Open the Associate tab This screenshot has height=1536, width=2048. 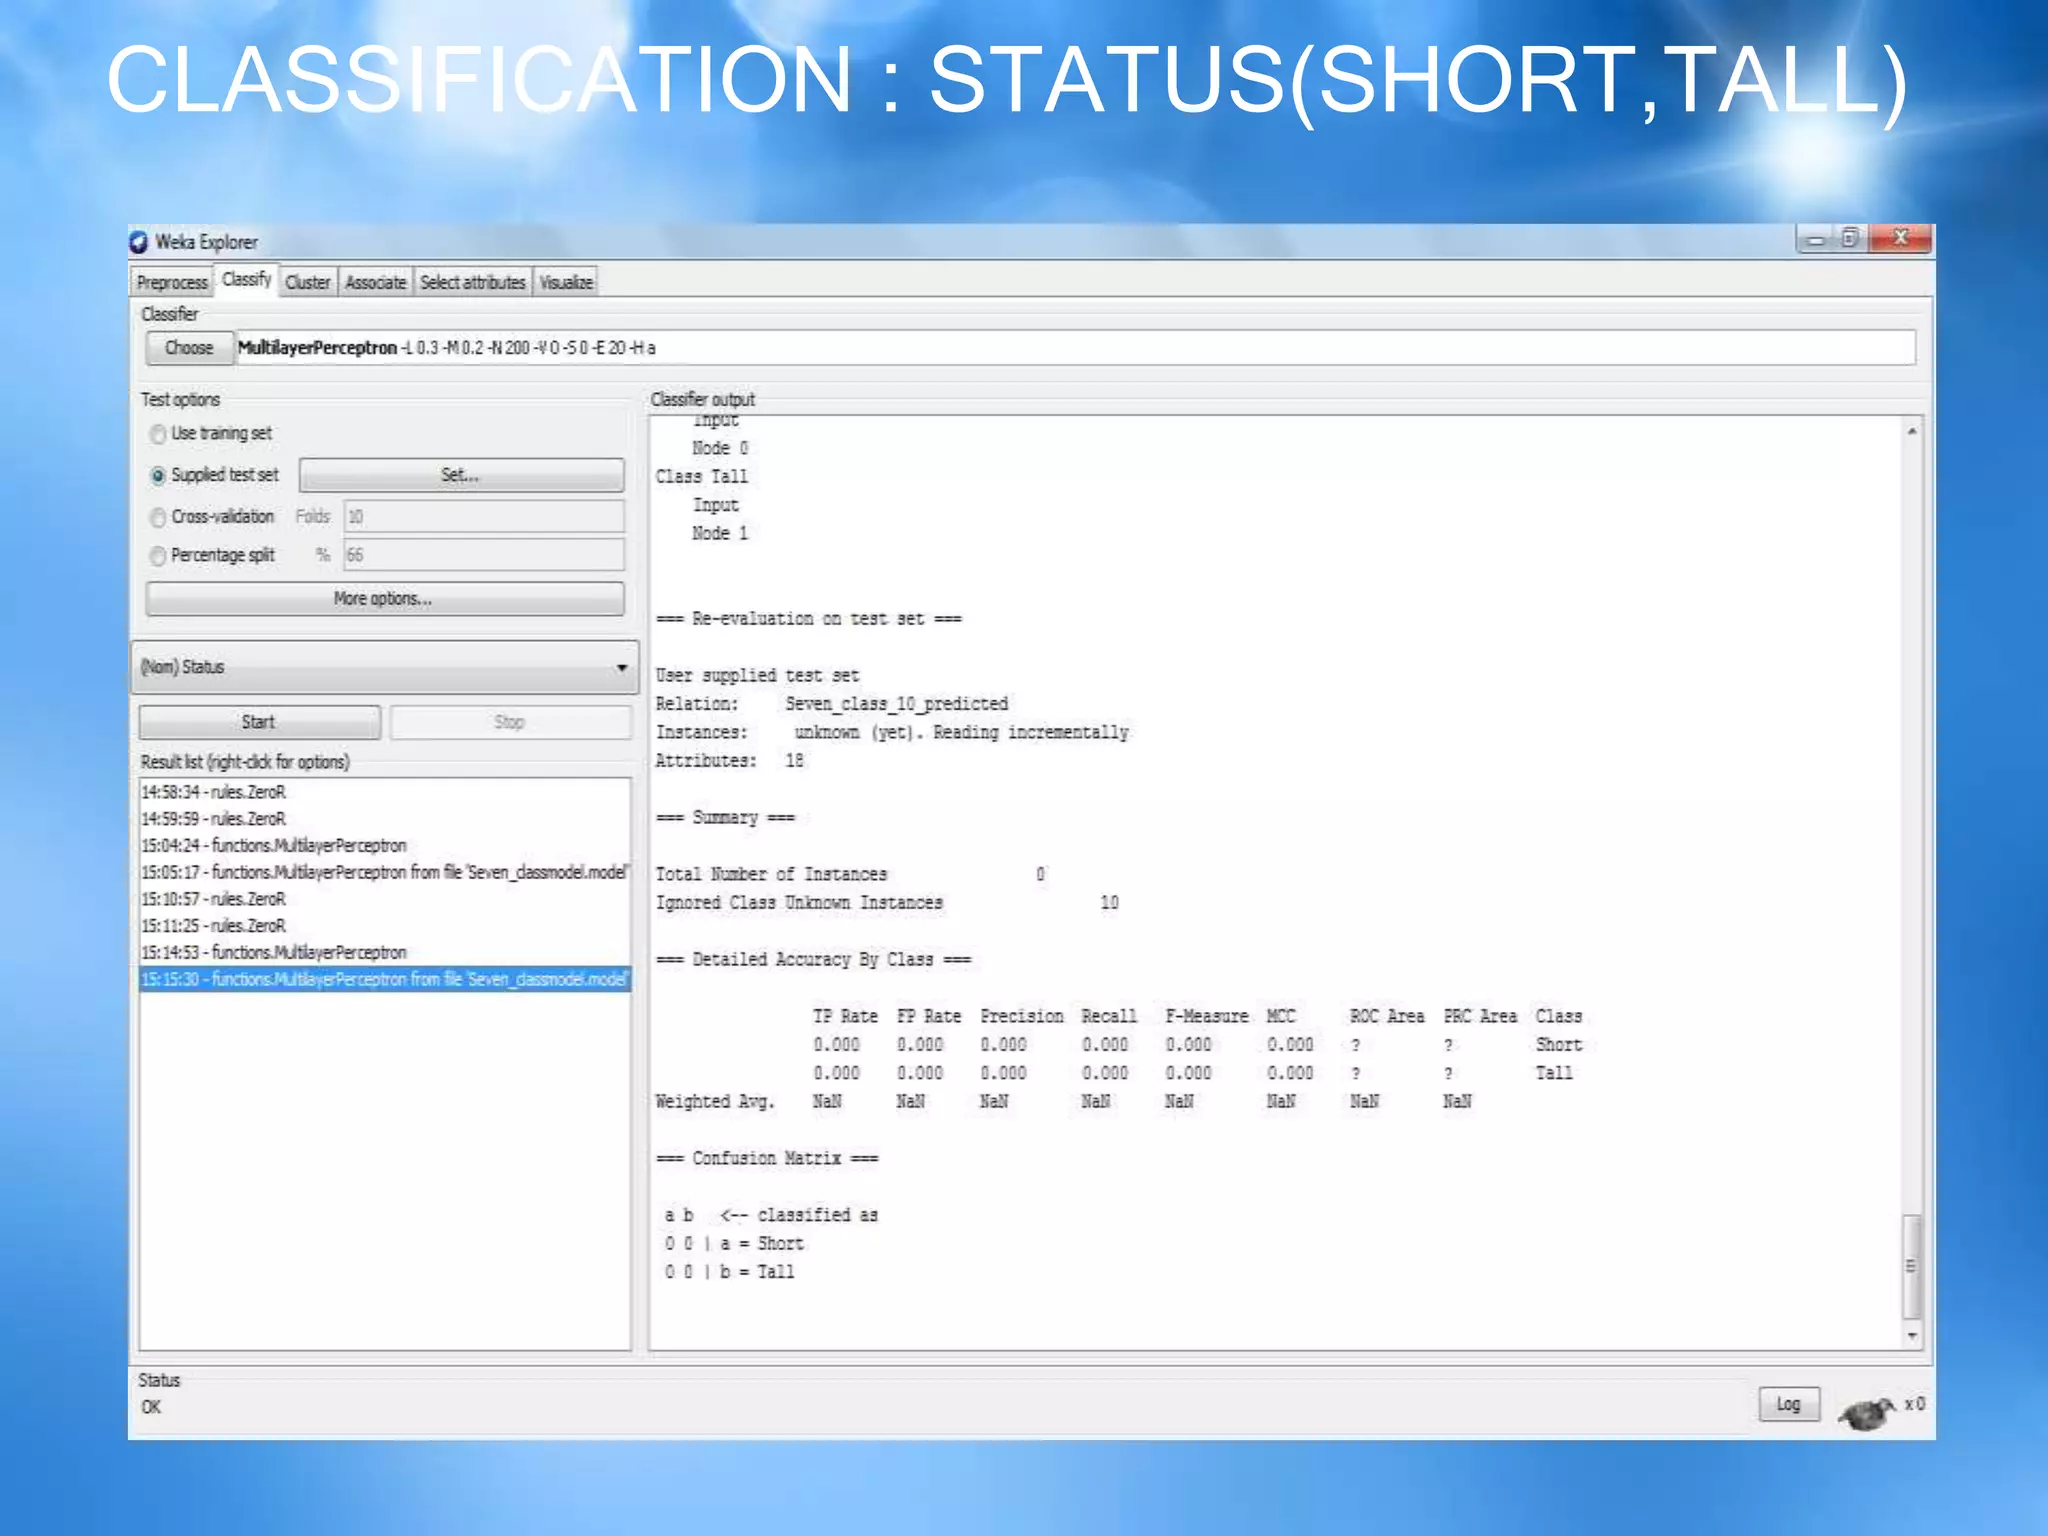coord(375,283)
